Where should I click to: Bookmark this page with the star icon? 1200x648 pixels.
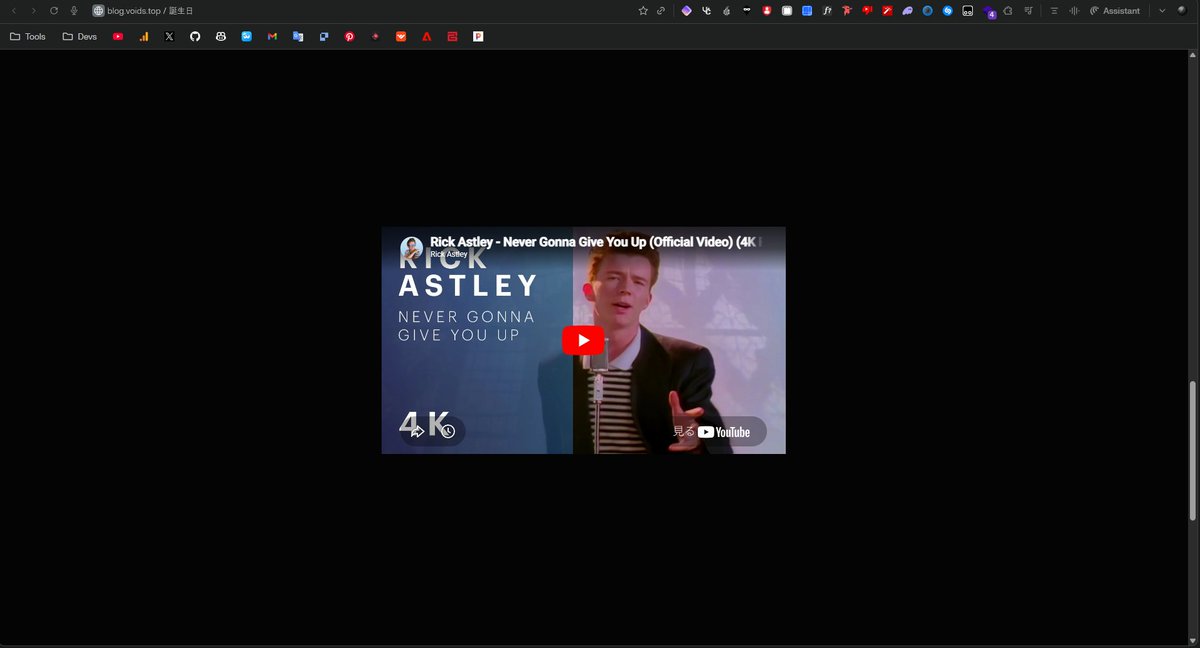click(x=643, y=11)
